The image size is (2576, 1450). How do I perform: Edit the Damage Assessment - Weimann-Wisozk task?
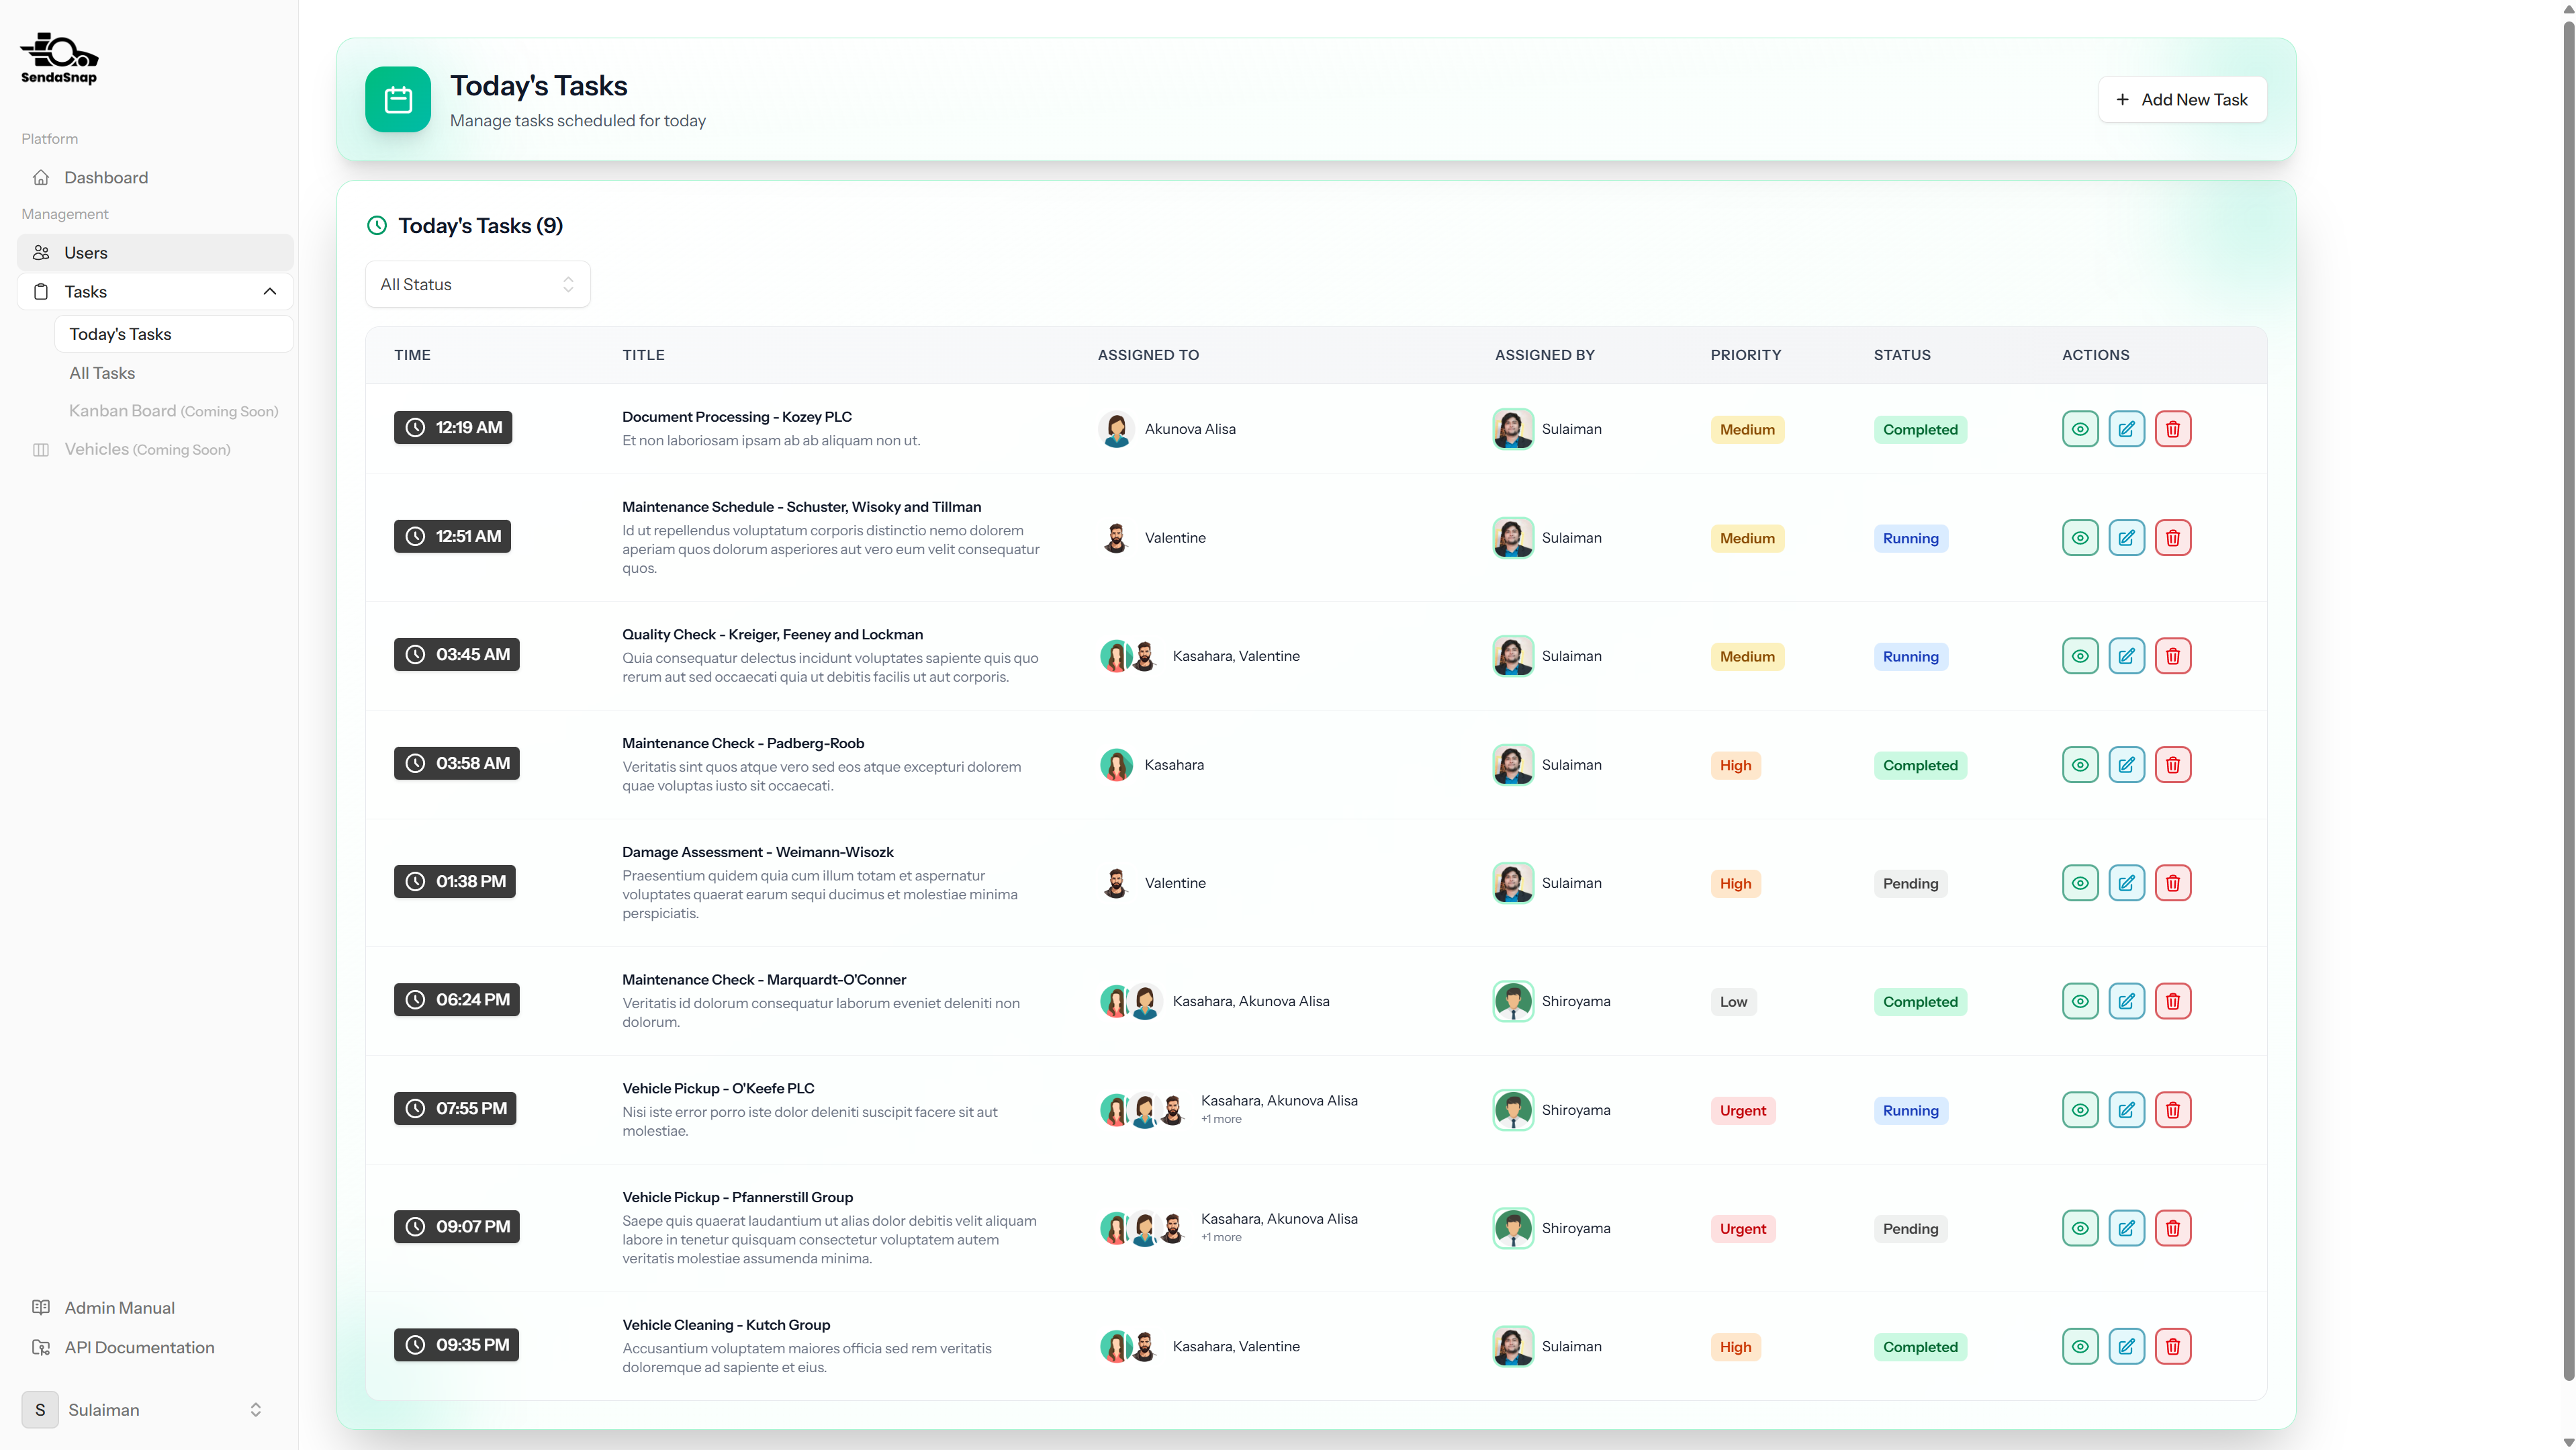tap(2126, 883)
